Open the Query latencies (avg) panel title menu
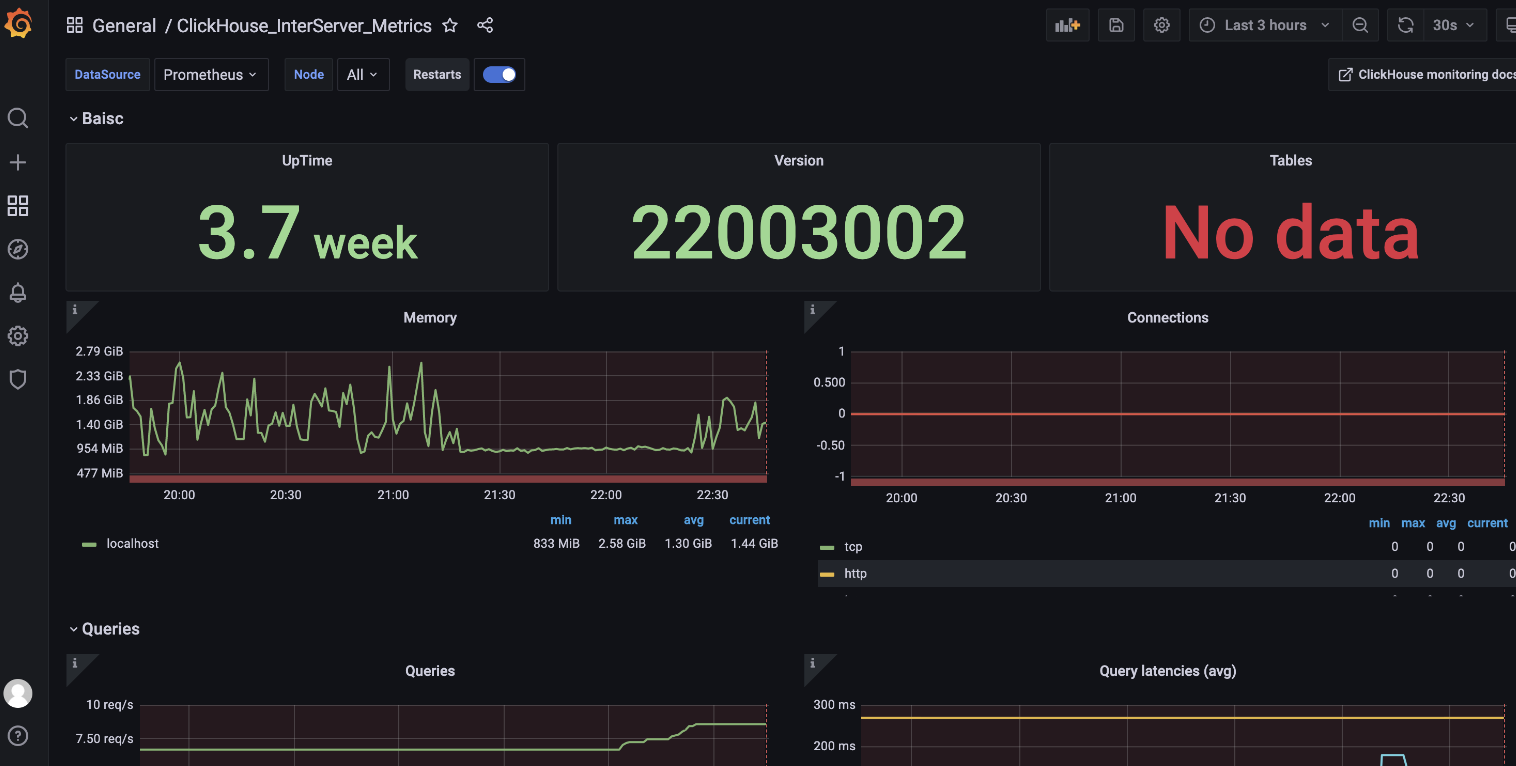 [1168, 671]
